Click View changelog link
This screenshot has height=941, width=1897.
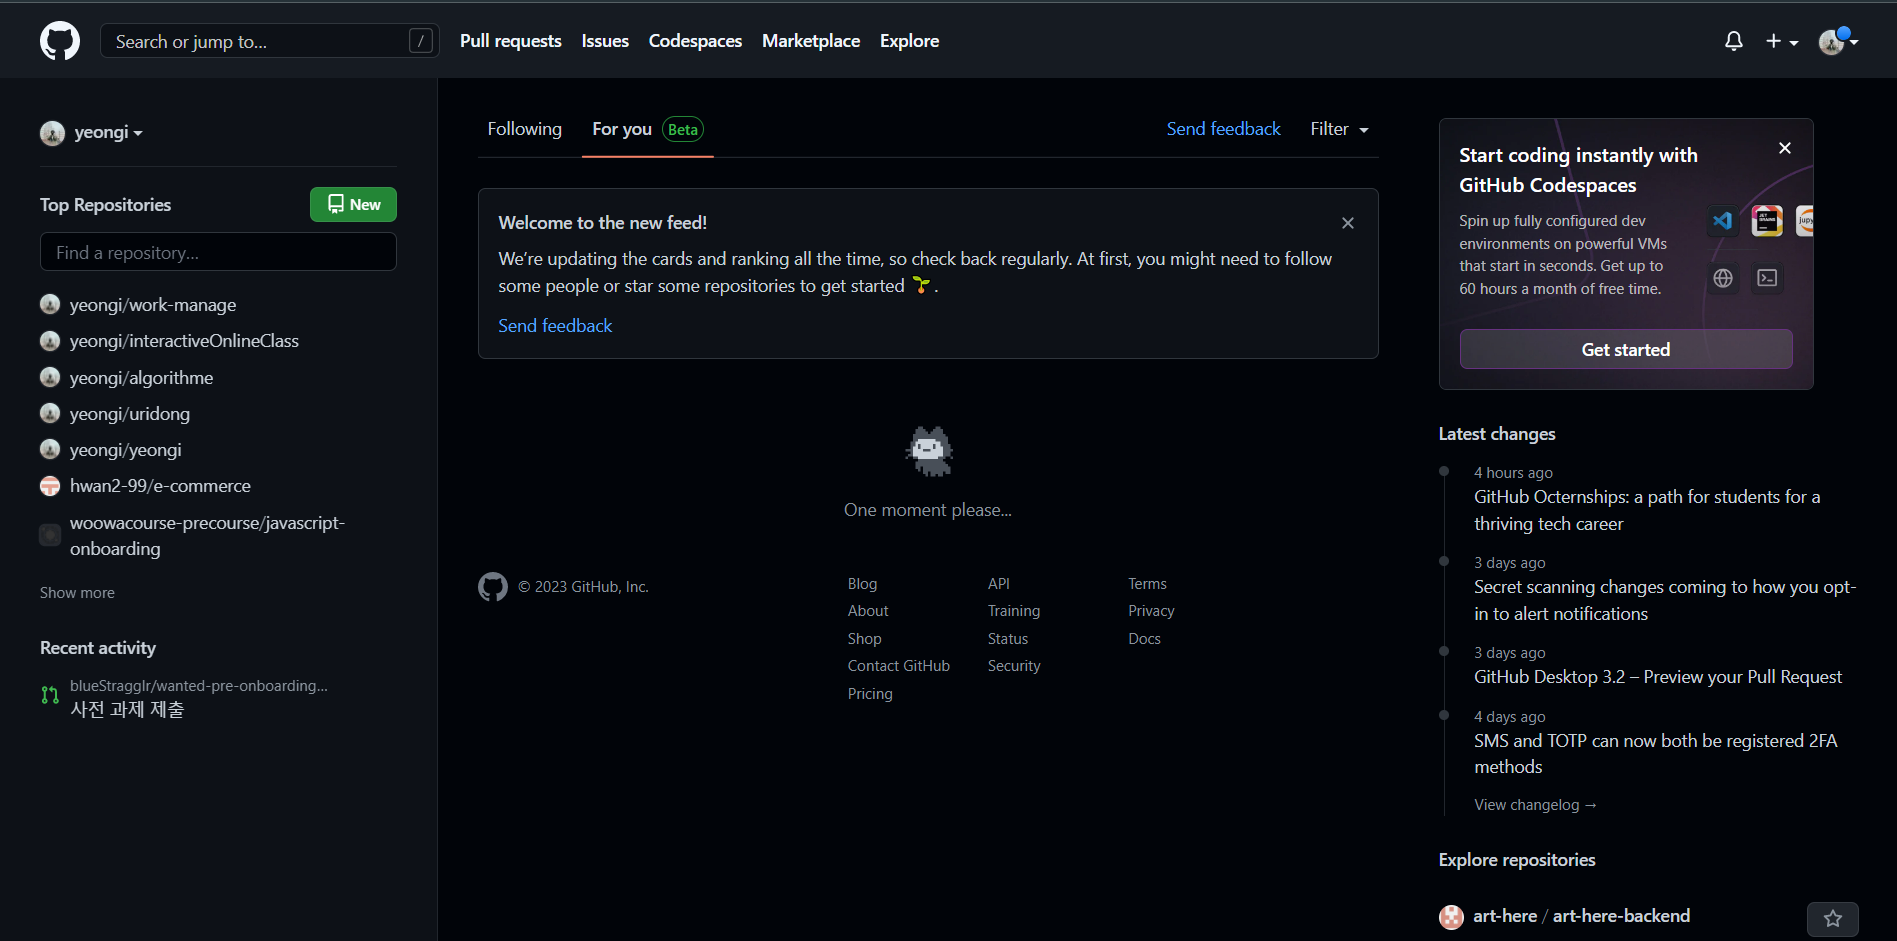point(1535,805)
